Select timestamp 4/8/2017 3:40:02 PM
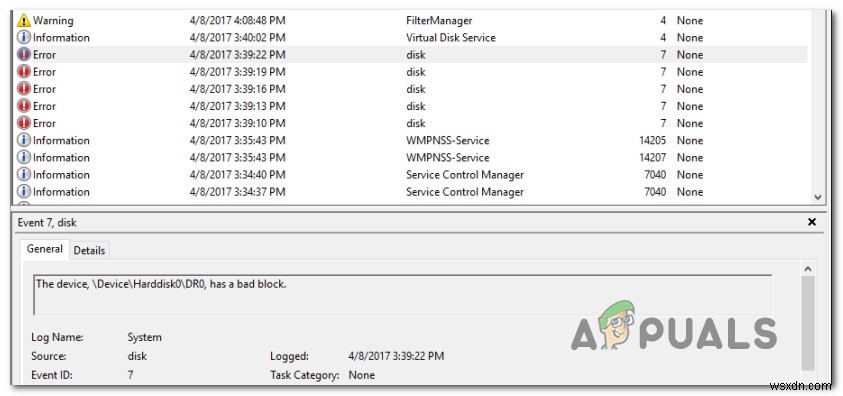The image size is (843, 396). click(237, 38)
